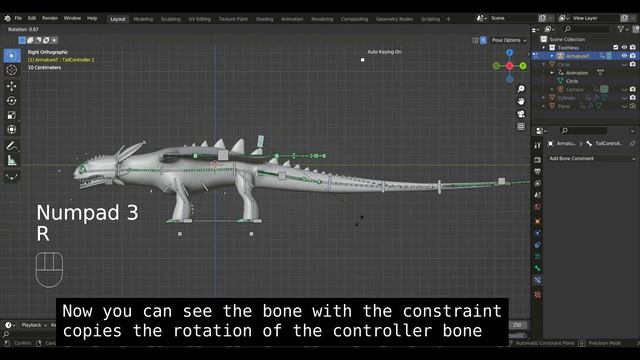Open the Bone properties tab

(538, 268)
